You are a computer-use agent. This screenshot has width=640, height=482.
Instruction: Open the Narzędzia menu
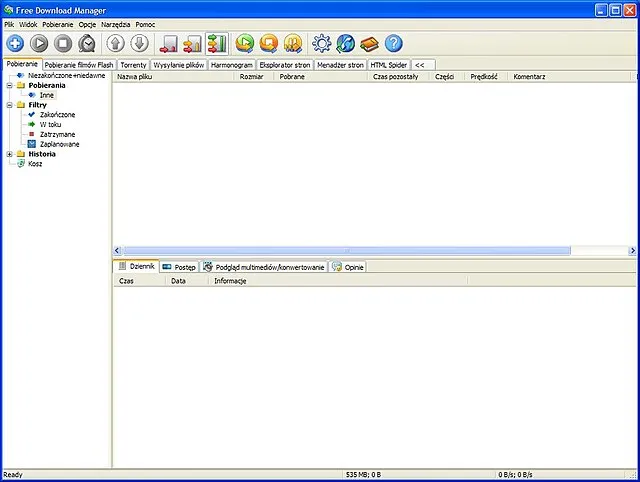[x=116, y=23]
